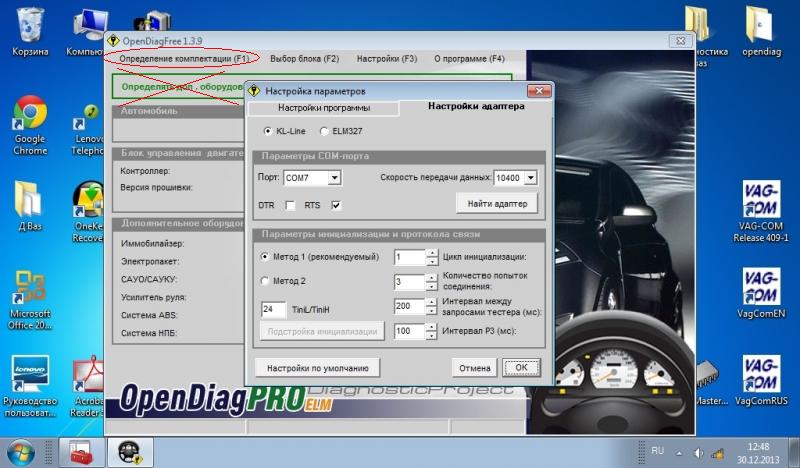This screenshot has height=468, width=800.
Task: Click the Интервал P3 value field
Action: (x=410, y=331)
